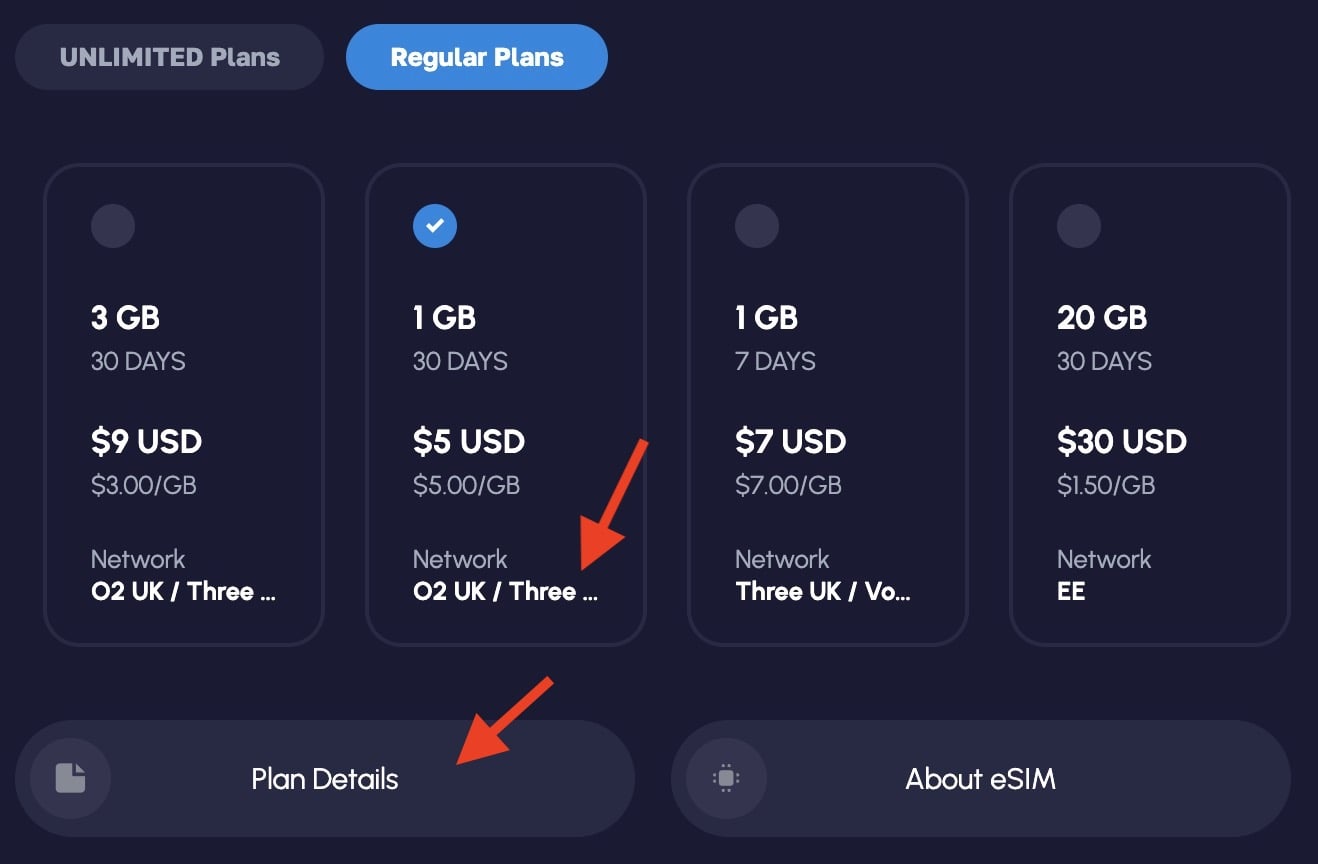Switch to the Regular Plans tab
The width and height of the screenshot is (1318, 864).
click(477, 57)
